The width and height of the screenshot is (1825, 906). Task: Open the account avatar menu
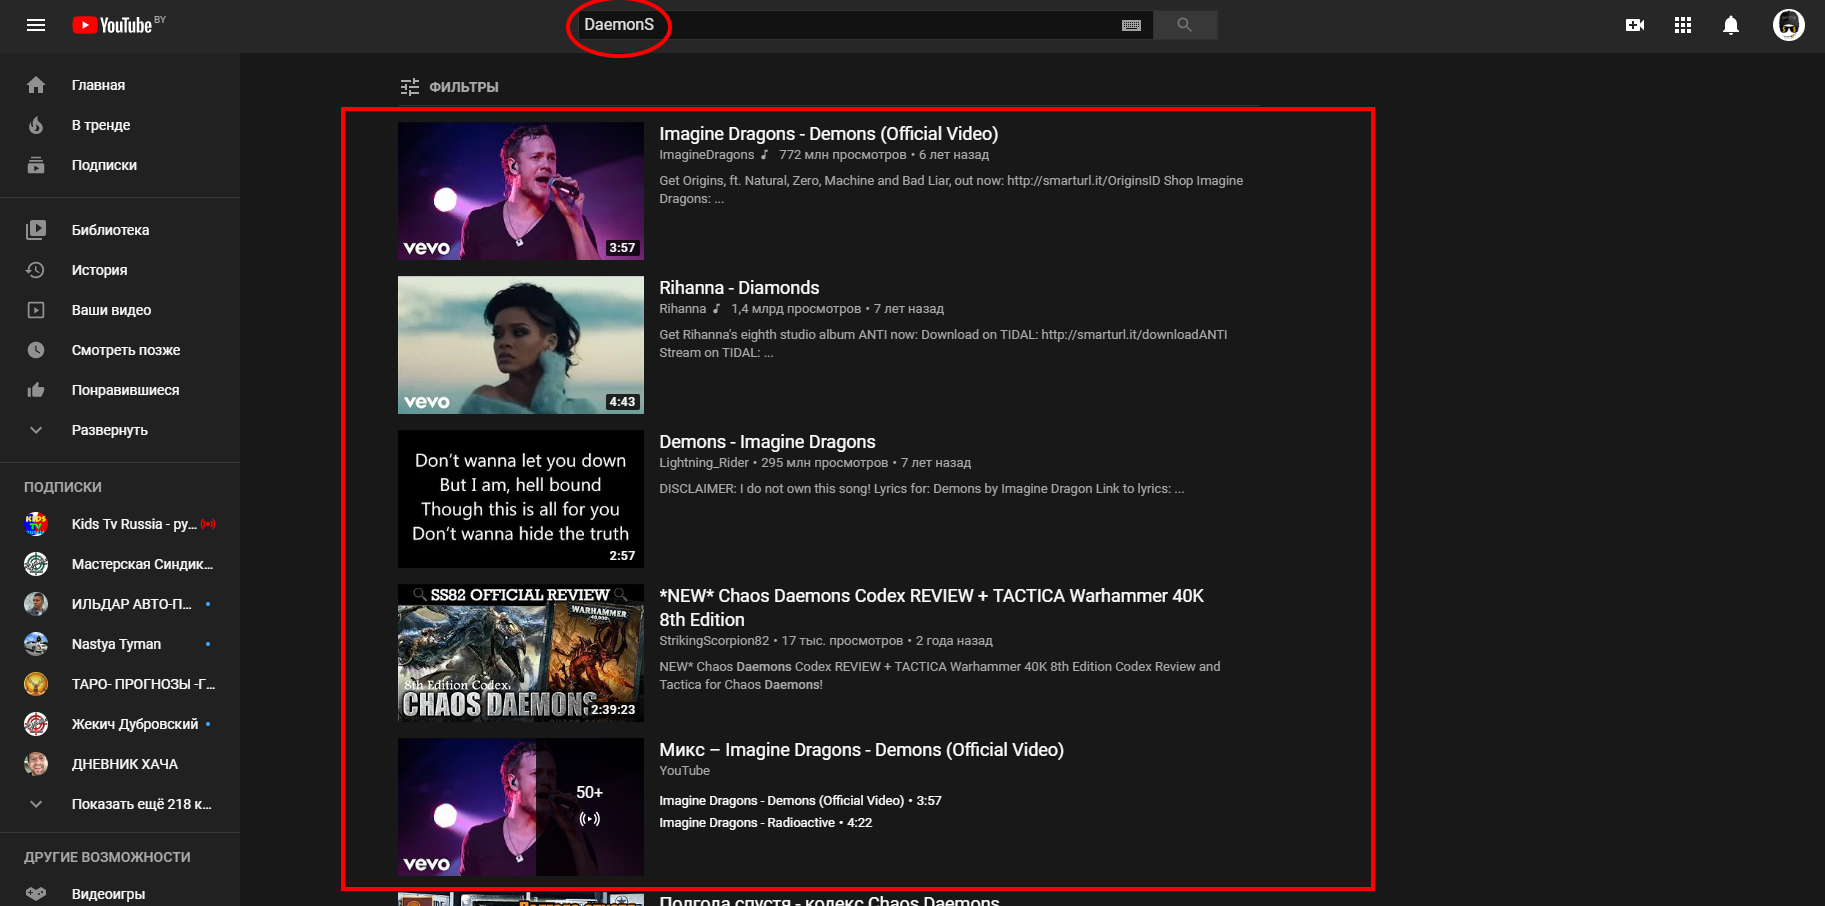[x=1788, y=25]
